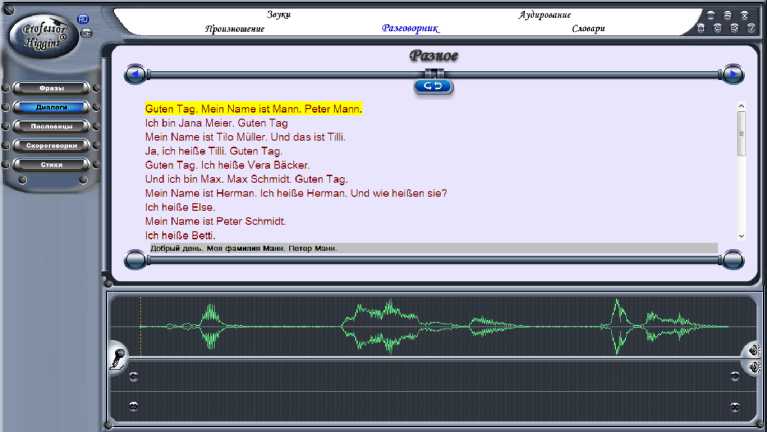Select line 'Ja, ich heiße Tilli. Guten Tag.'
This screenshot has height=432, width=767.
213,151
